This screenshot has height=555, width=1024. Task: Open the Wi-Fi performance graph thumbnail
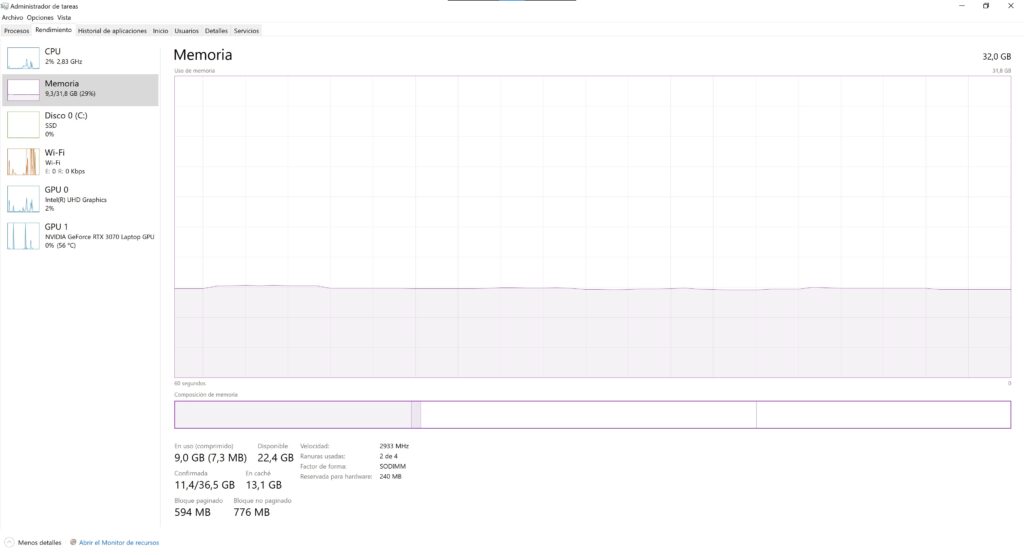[x=23, y=162]
